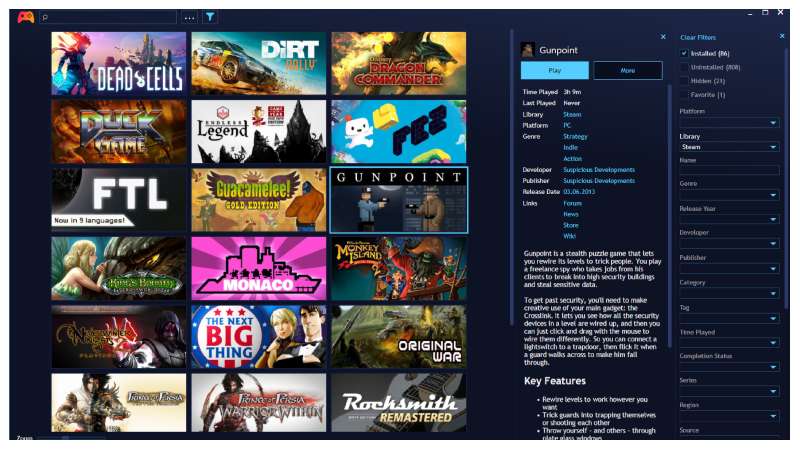This screenshot has height=450, width=800.
Task: Click the Name filter text field
Action: click(x=729, y=170)
